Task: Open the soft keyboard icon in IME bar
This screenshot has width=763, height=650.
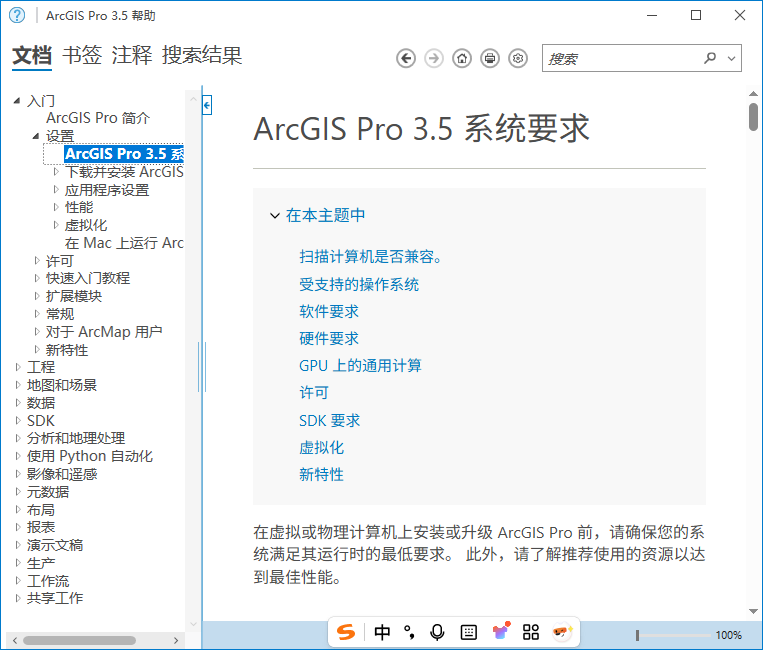Action: pos(469,632)
